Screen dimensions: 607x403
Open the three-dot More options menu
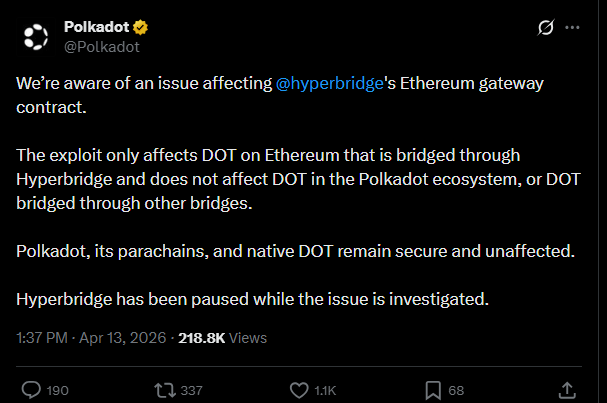click(x=573, y=28)
